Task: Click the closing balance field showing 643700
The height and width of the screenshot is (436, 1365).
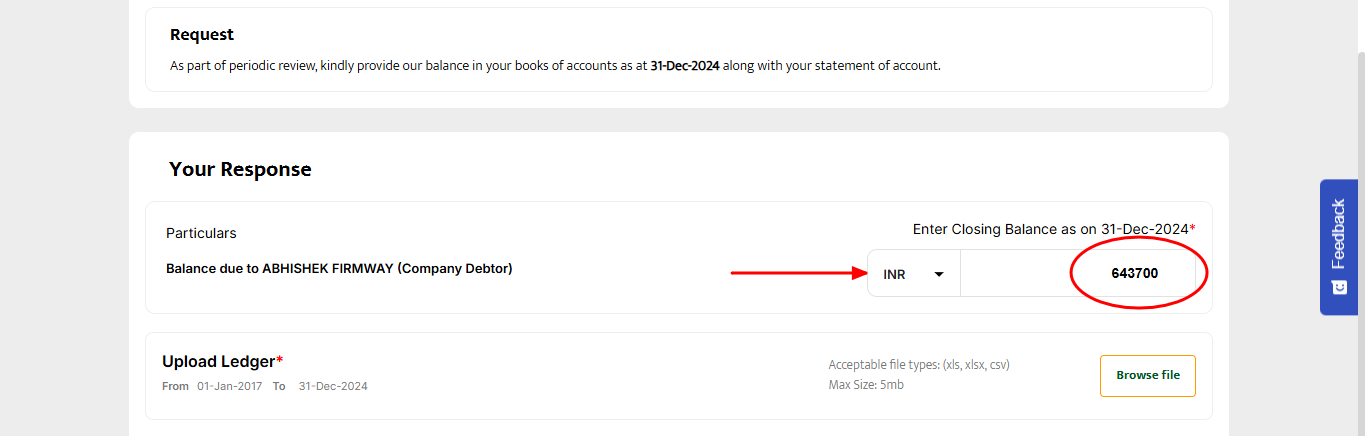Action: tap(1078, 273)
